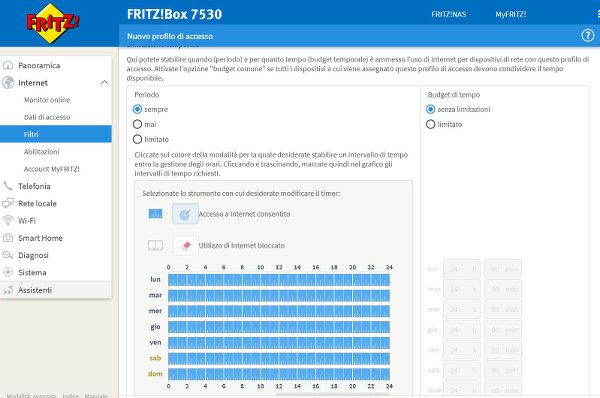Viewport: 600px width, 398px height.
Task: Click the lun minutes budget field
Action: point(503,269)
